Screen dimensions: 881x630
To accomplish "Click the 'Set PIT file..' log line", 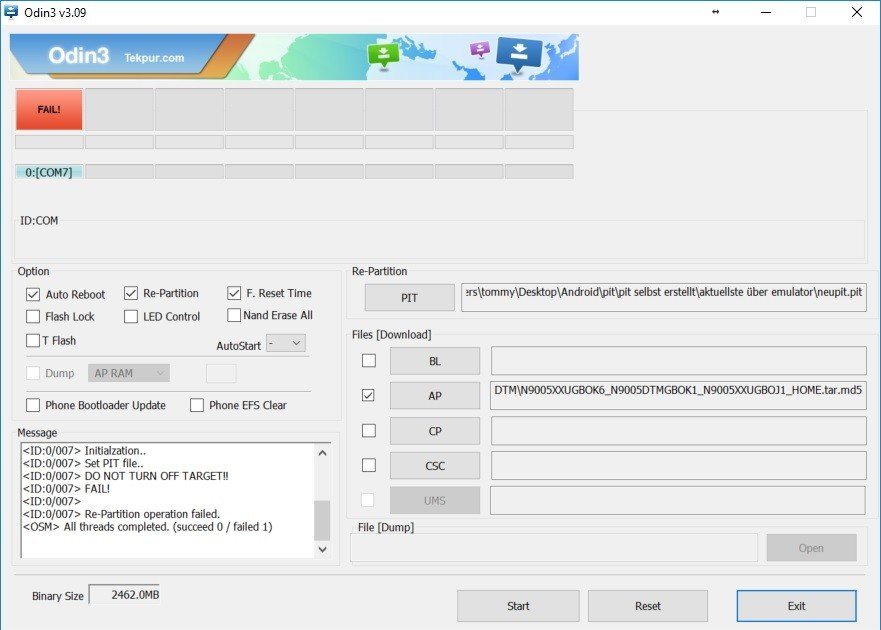I will pyautogui.click(x=83, y=463).
